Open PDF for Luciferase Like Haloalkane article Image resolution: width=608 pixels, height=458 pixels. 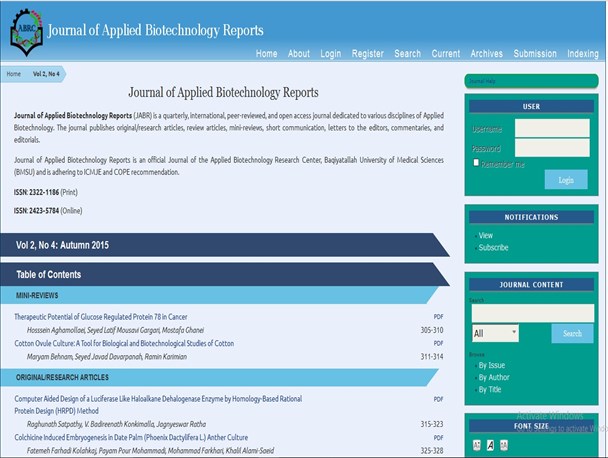(x=438, y=399)
